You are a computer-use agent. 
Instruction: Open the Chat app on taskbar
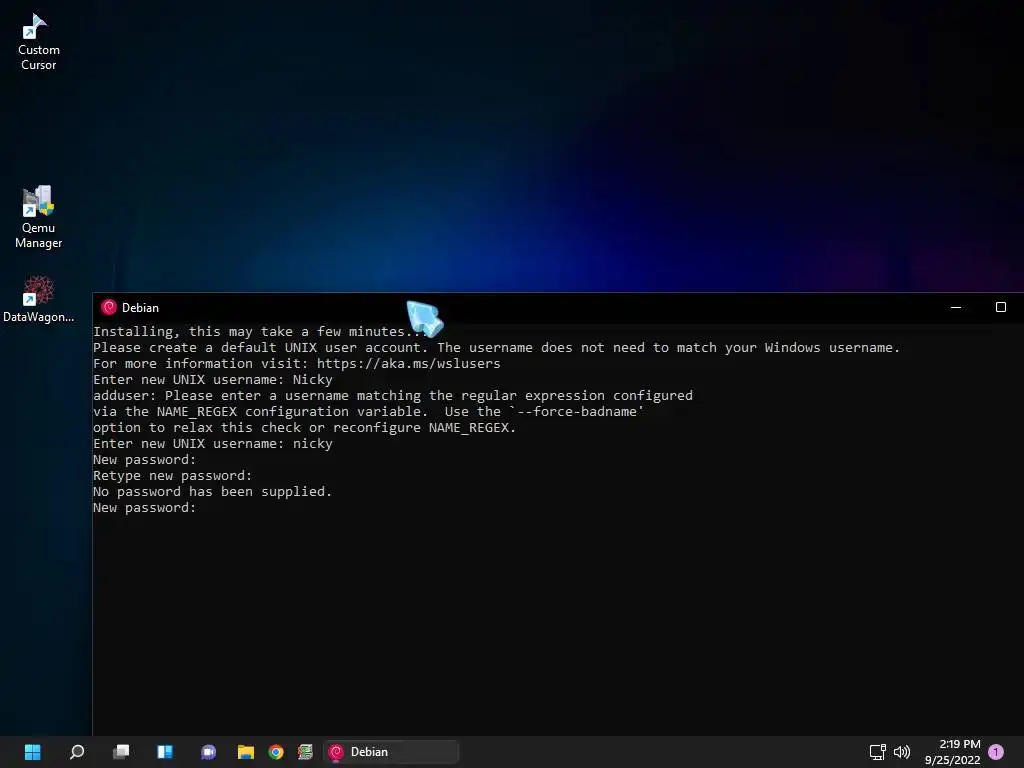pyautogui.click(x=208, y=752)
